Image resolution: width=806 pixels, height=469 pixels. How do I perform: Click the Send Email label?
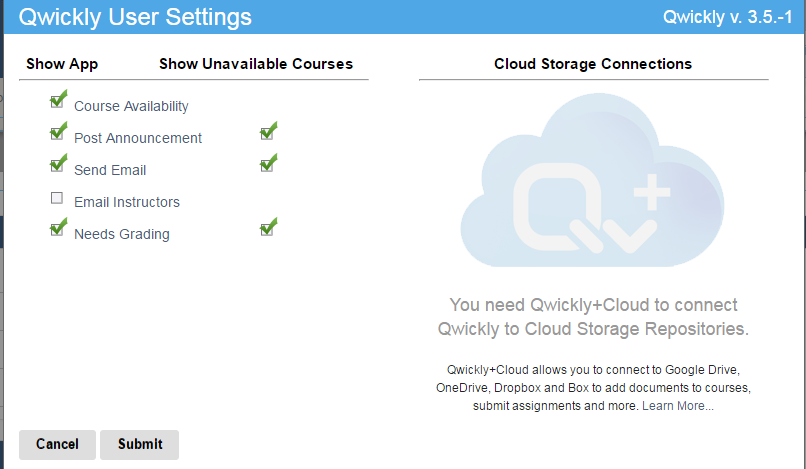[110, 170]
